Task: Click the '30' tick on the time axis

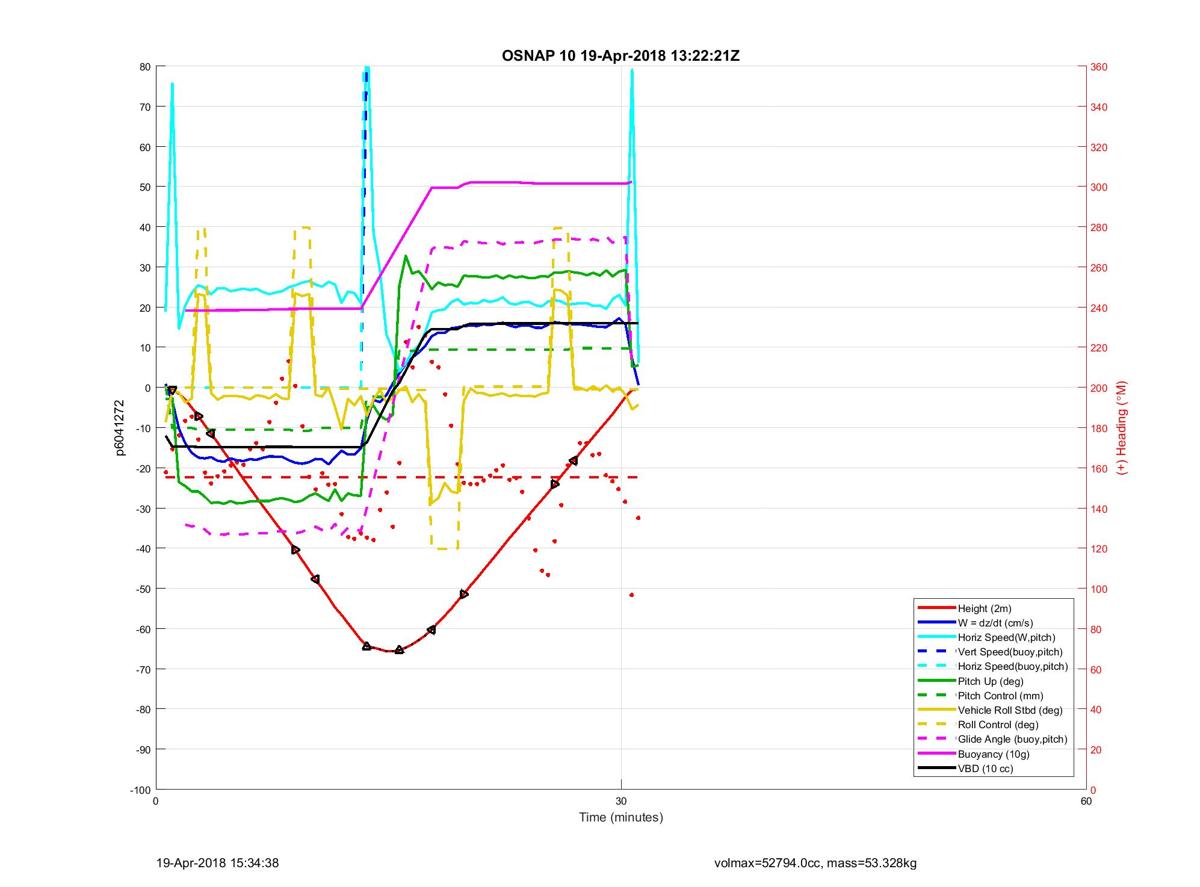Action: [x=621, y=801]
